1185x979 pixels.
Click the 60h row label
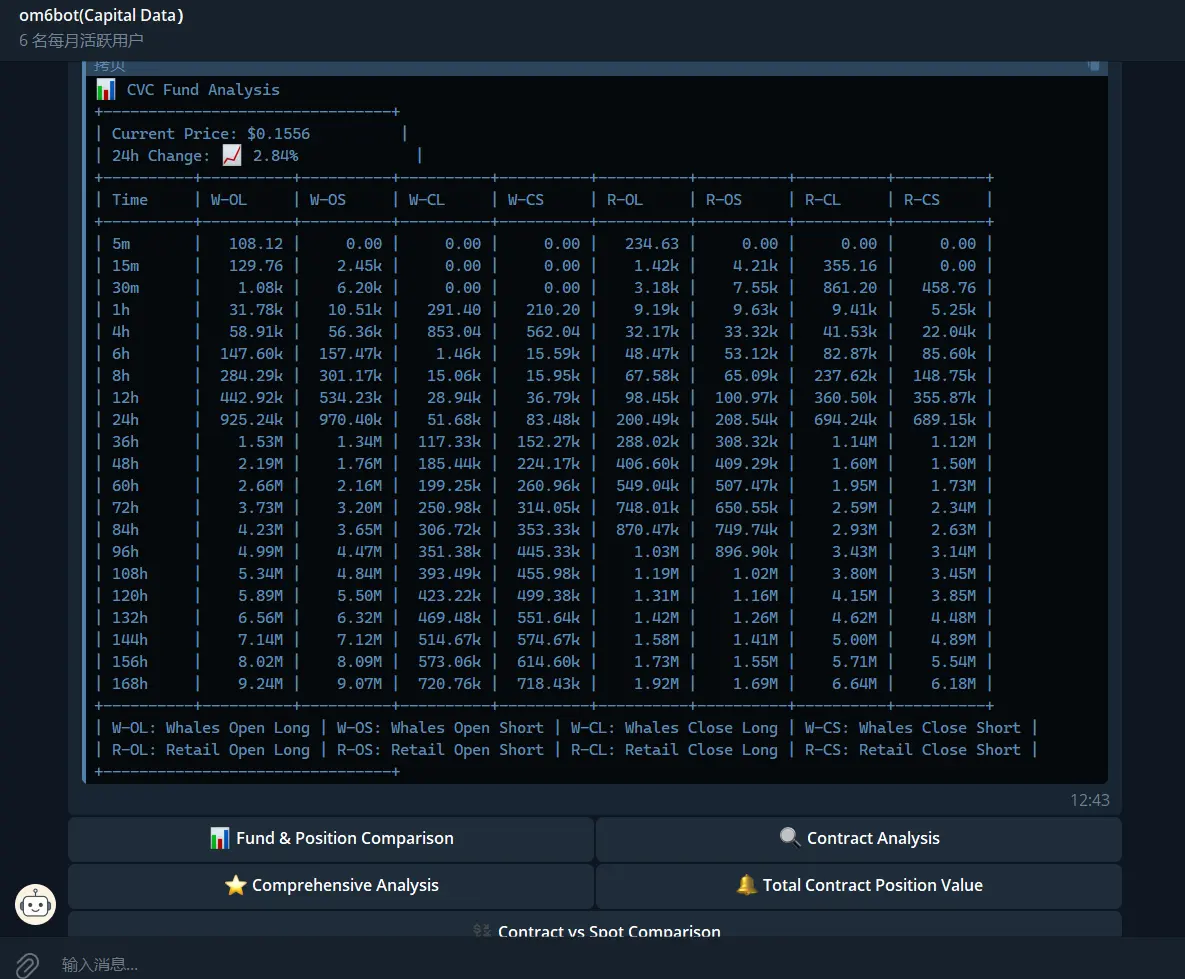point(125,485)
